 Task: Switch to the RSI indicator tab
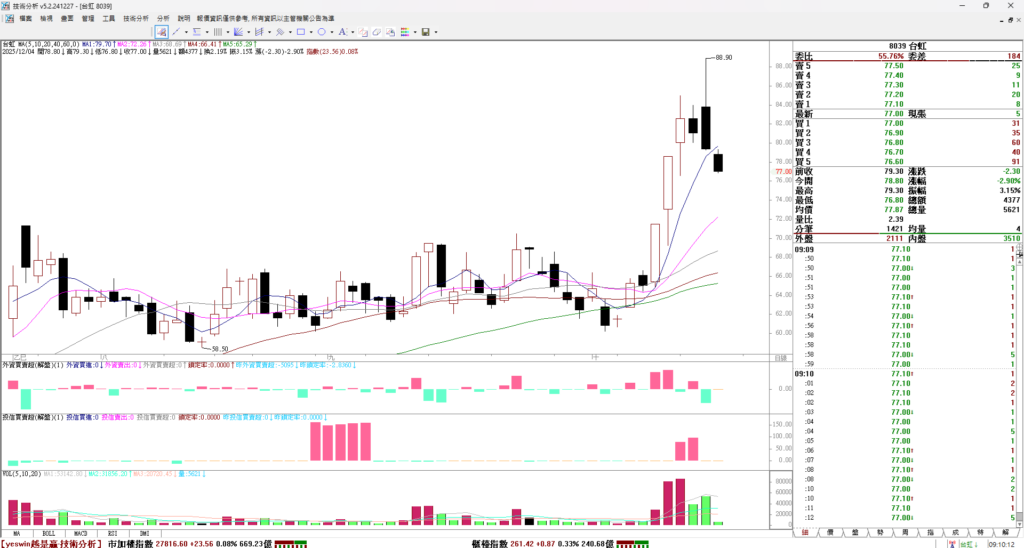click(x=111, y=534)
